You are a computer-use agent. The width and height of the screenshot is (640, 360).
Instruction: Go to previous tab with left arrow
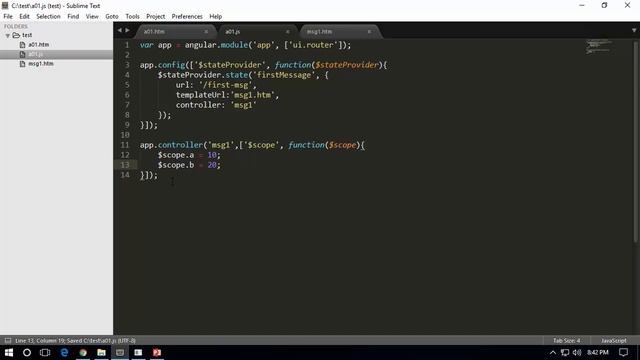point(120,30)
